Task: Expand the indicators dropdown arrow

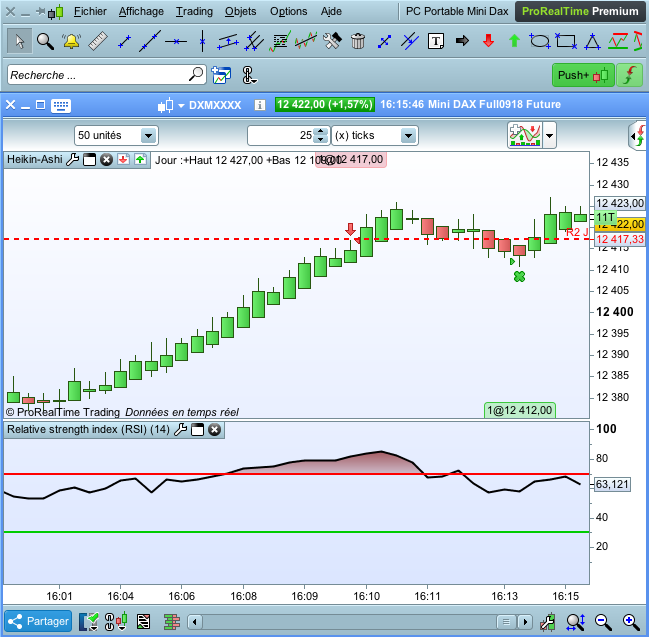Action: pos(549,135)
